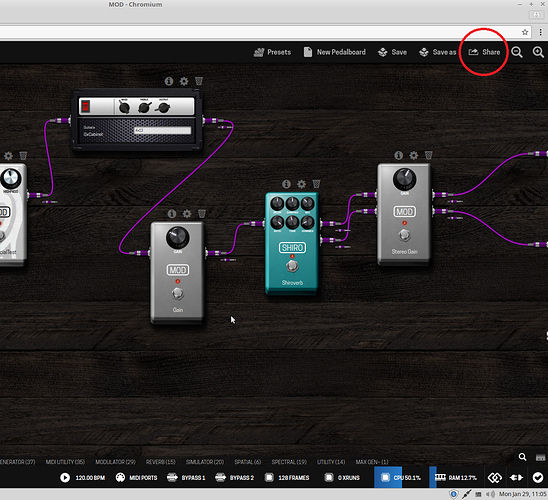Click the New Pedalboard button
548x500 pixels.
point(334,52)
